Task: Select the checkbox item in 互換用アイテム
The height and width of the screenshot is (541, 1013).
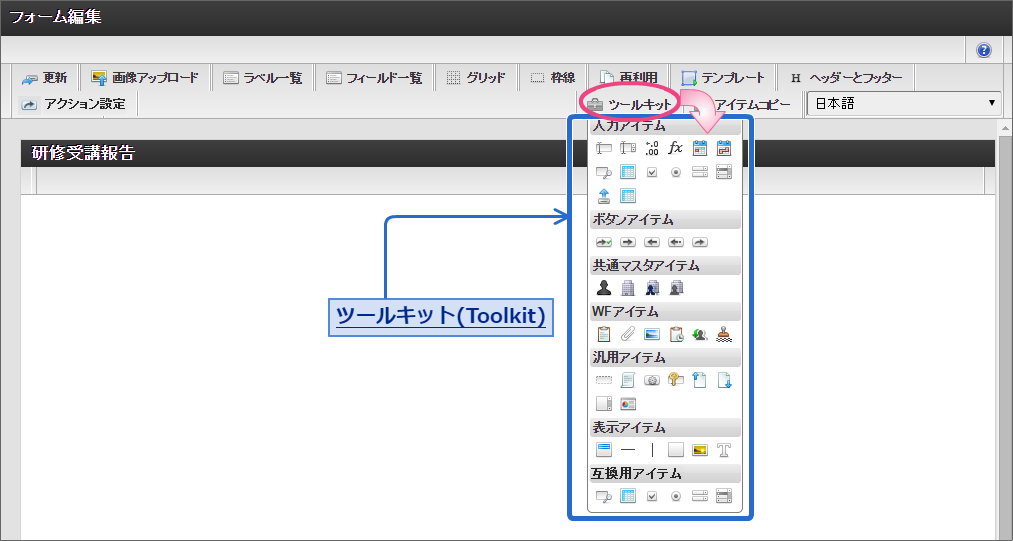Action: [x=652, y=496]
